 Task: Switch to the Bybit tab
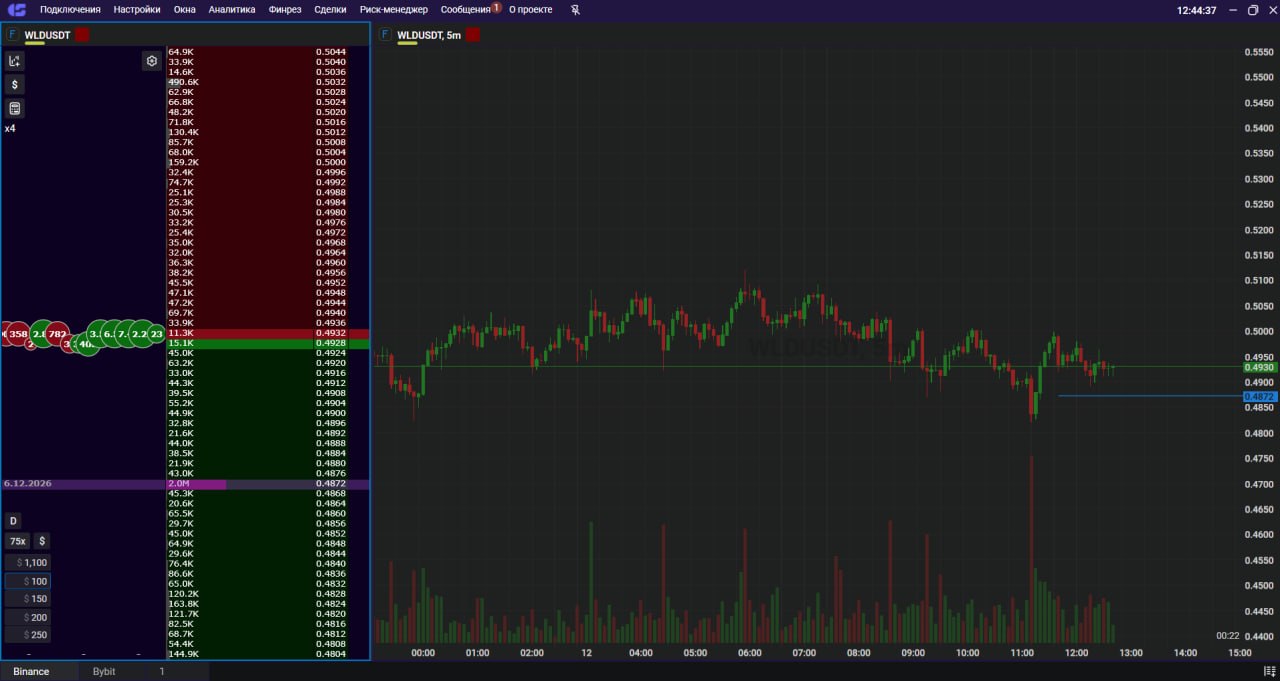pos(104,671)
